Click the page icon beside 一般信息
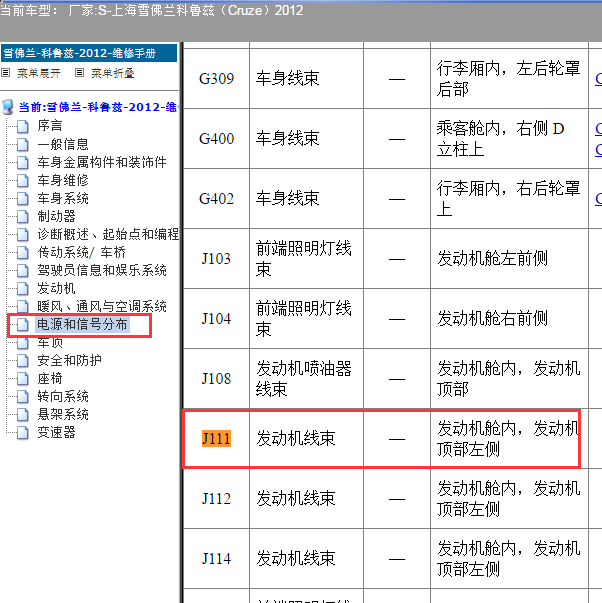 [x=23, y=144]
